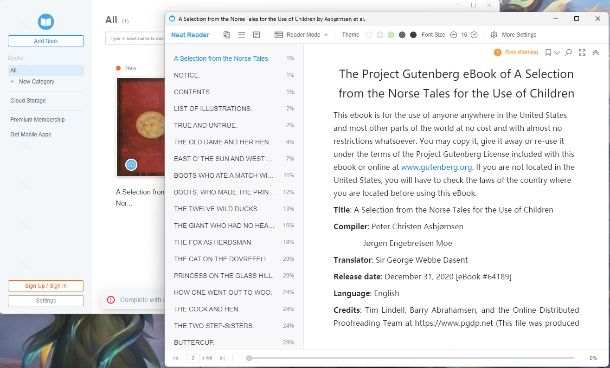Select the white theme swatch
610x368 pixels.
click(368, 35)
